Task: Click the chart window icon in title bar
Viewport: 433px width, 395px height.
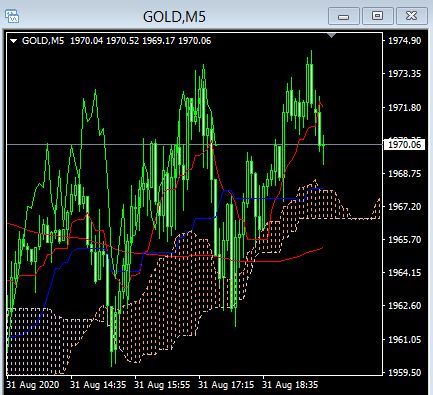Action: (x=12, y=16)
